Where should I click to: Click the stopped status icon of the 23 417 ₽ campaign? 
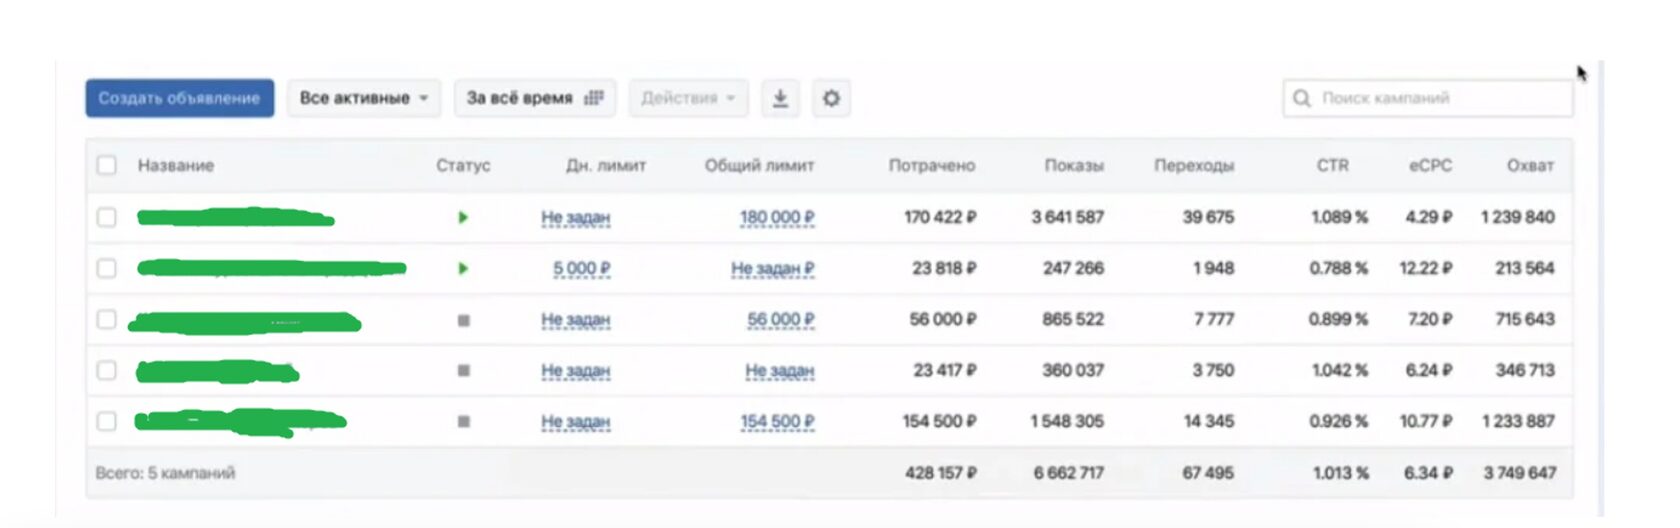[463, 371]
